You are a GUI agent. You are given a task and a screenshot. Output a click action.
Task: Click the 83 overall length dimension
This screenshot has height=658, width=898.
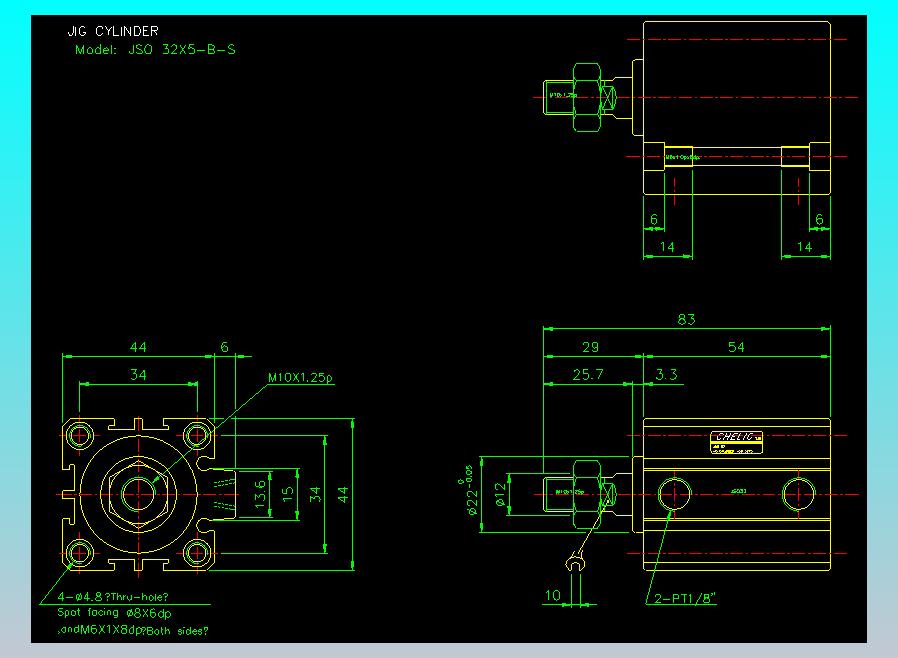click(x=686, y=320)
